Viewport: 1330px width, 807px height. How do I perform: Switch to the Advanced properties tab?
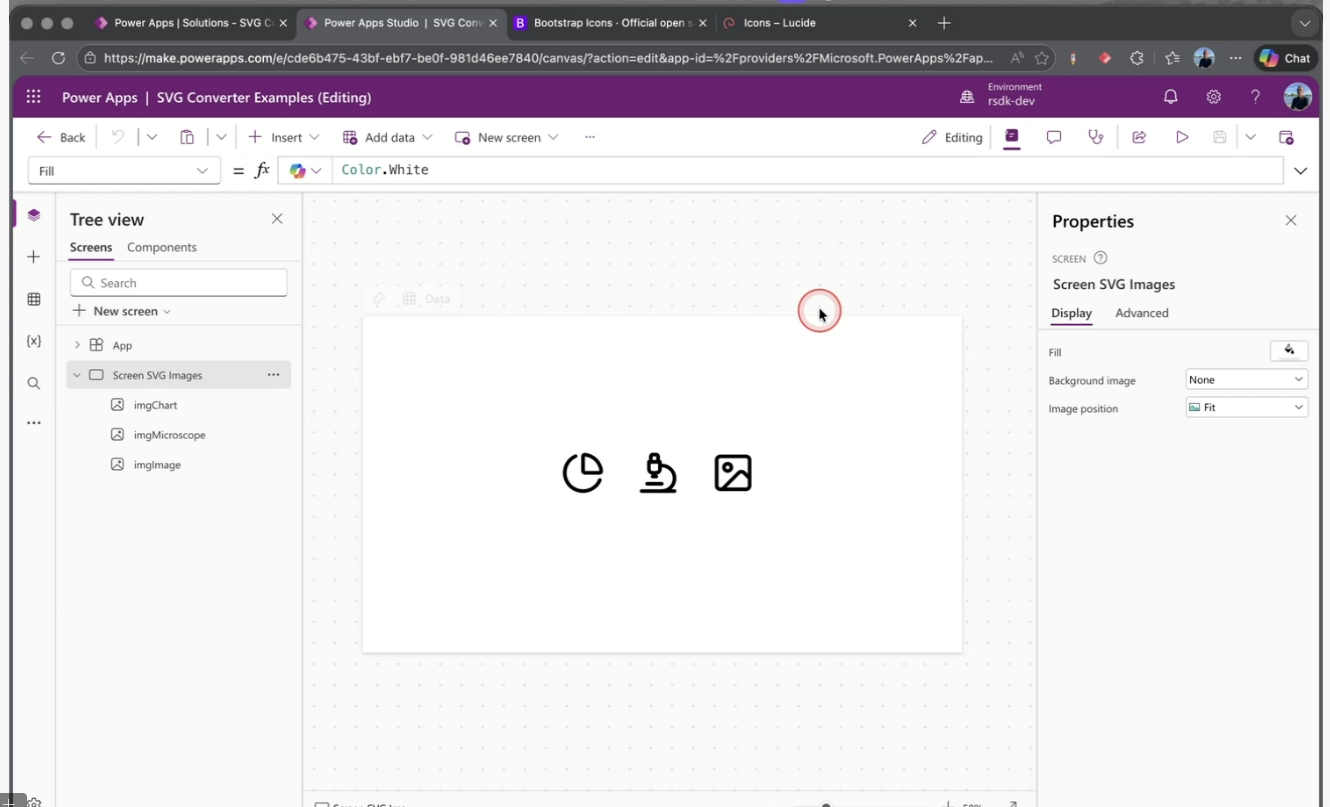coord(1141,313)
